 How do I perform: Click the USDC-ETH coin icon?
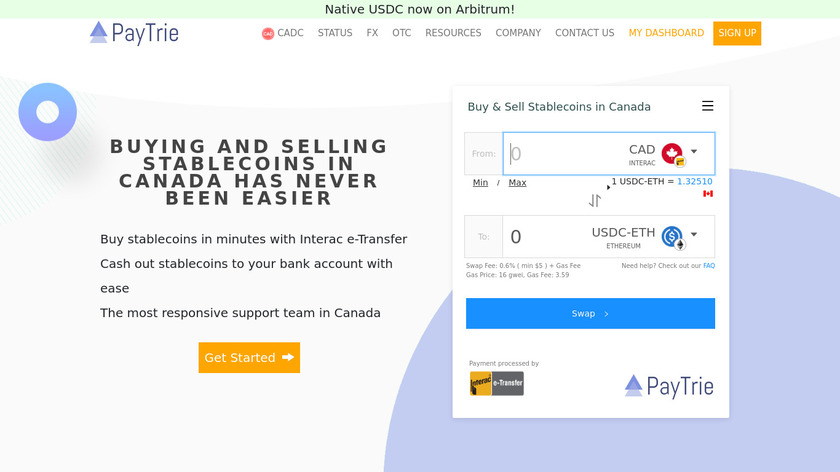click(x=672, y=237)
